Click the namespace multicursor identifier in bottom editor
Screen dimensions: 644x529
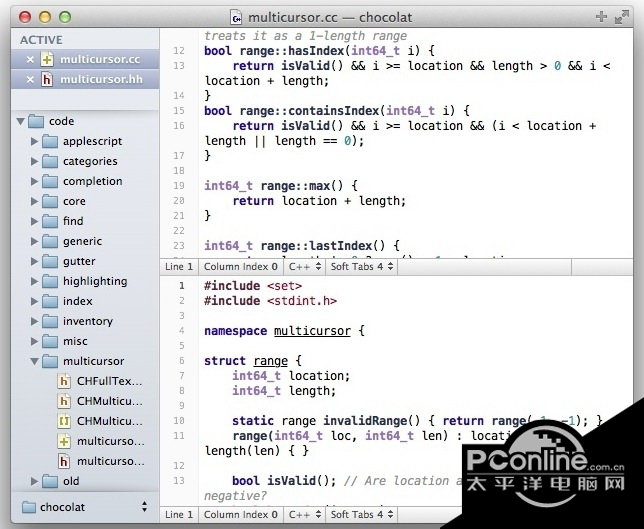[x=312, y=331]
